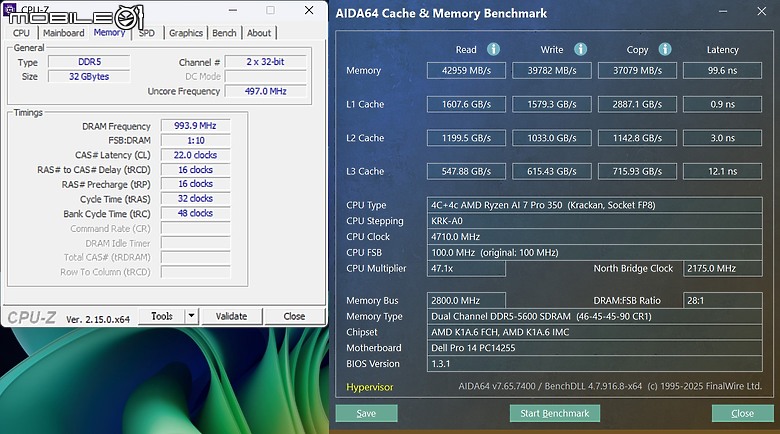This screenshot has width=780, height=434.
Task: Click the L3 Cache Copy value 715.93 GB/s
Action: (637, 171)
